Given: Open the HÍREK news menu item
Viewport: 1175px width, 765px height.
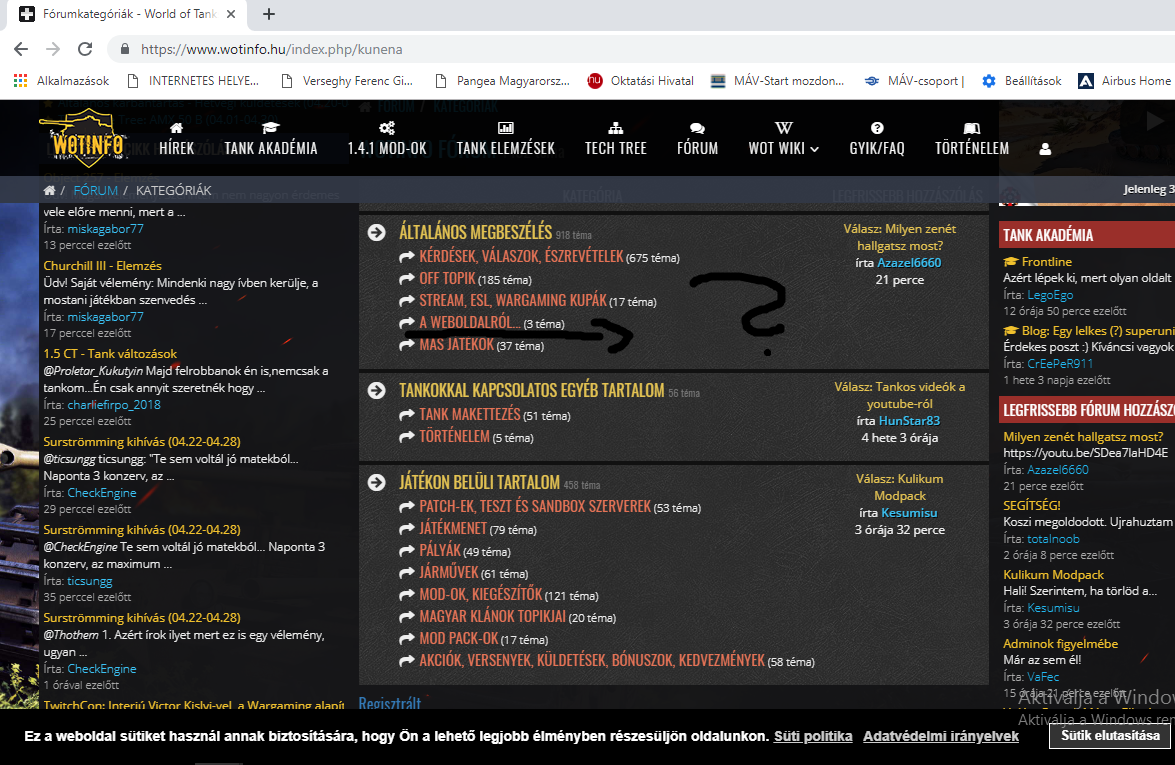Looking at the screenshot, I should [x=177, y=139].
